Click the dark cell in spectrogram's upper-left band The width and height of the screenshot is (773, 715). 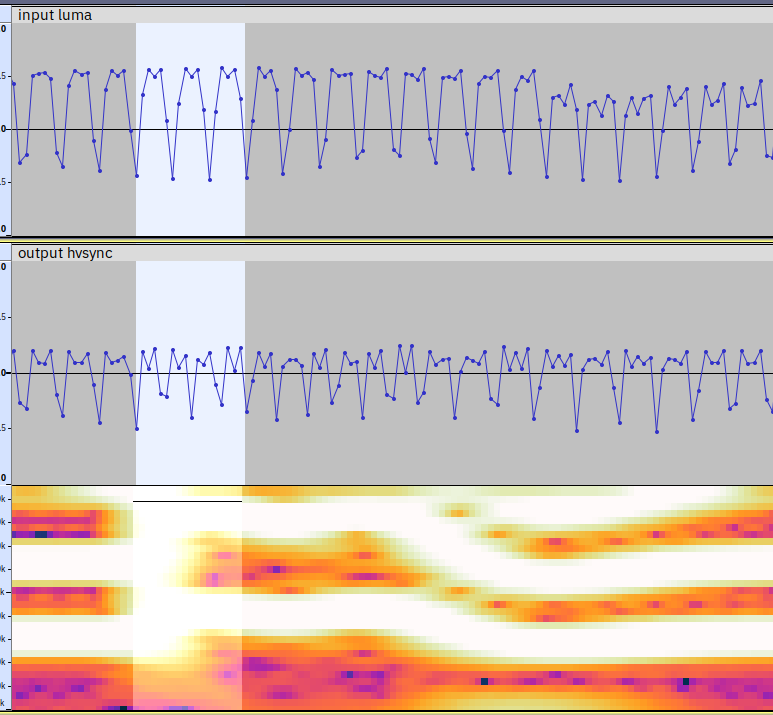click(x=41, y=535)
